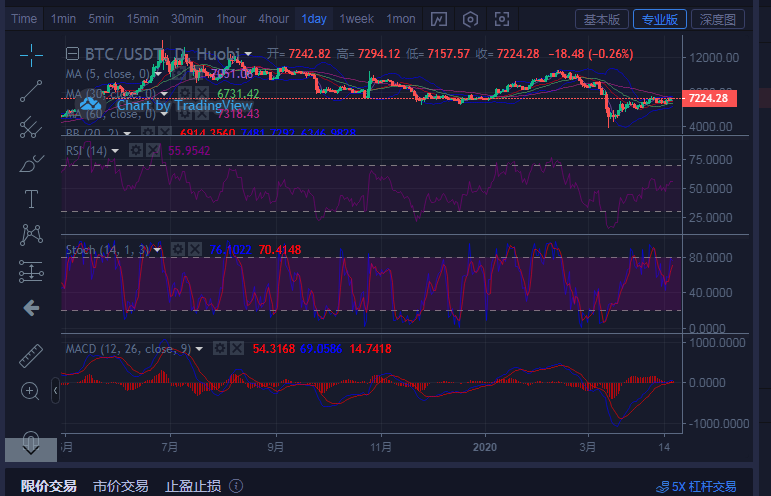
Task: Select the 4hour interval
Action: click(274, 19)
